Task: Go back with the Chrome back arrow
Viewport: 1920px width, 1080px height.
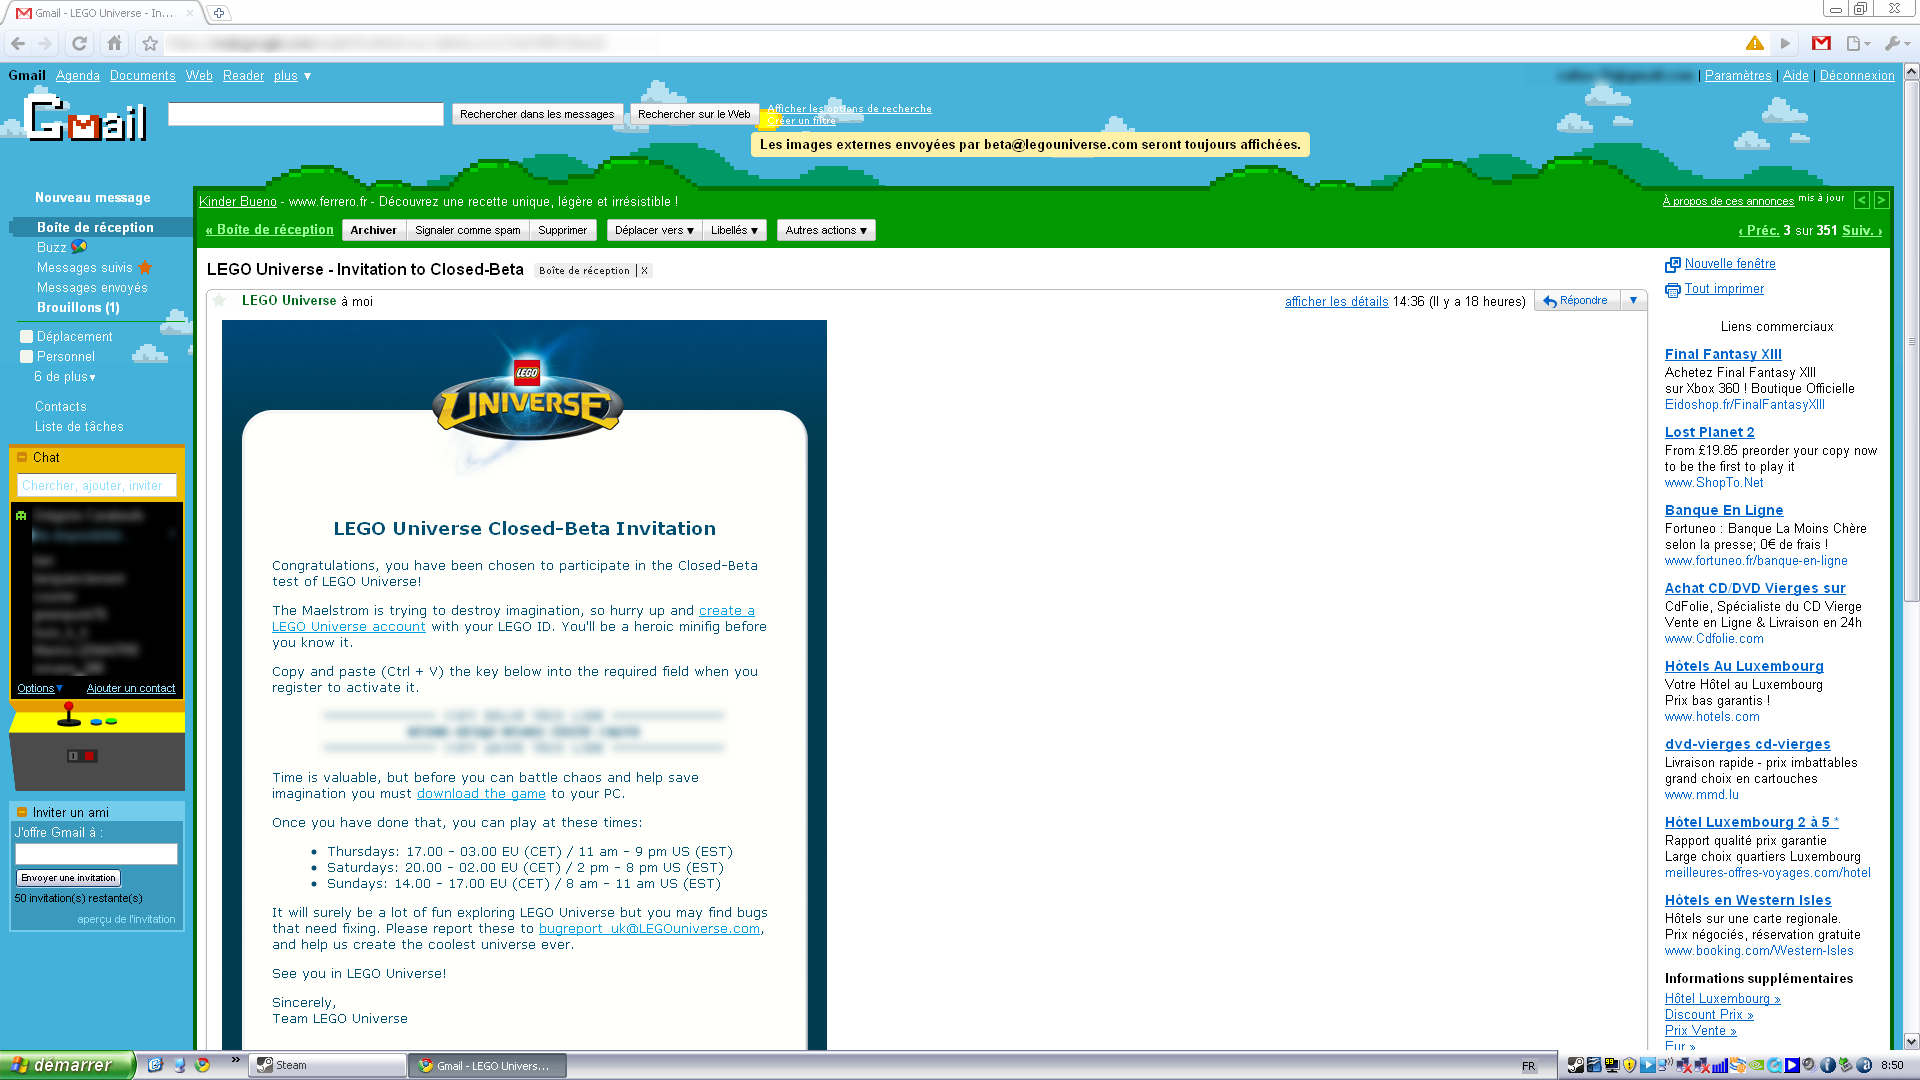Action: pos(17,43)
